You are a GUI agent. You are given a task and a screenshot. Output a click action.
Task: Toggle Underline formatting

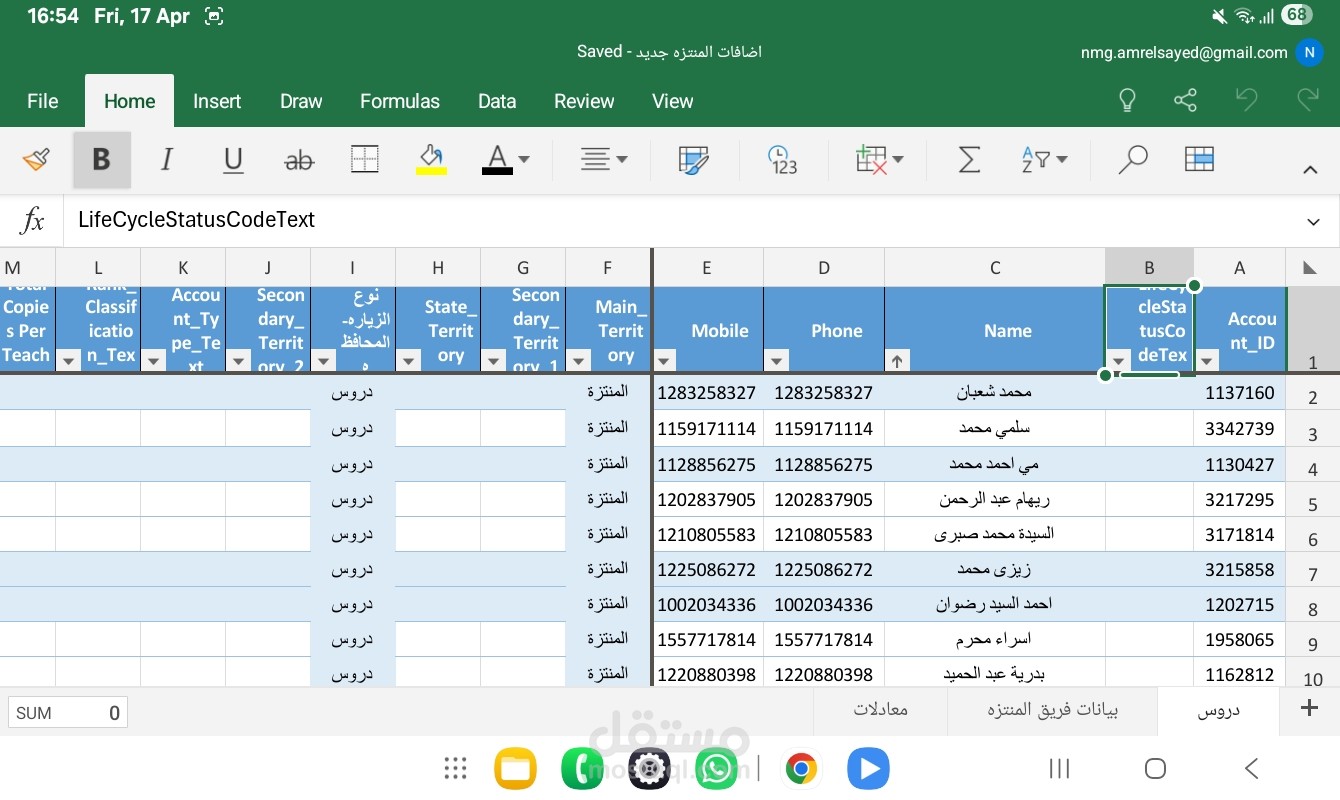pos(233,160)
